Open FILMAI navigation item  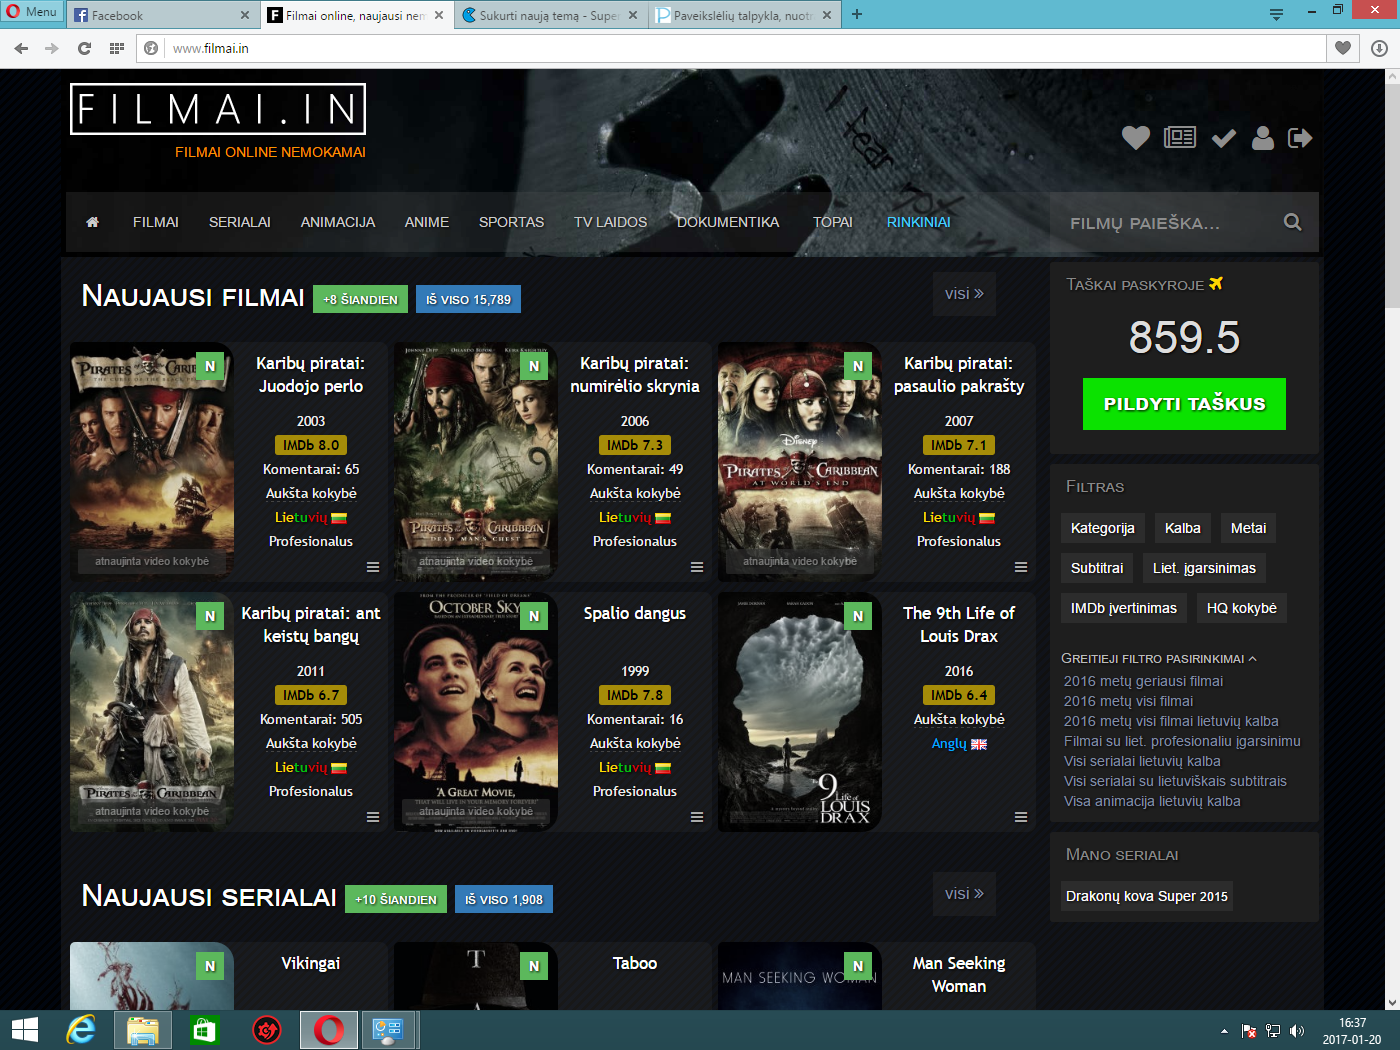156,222
